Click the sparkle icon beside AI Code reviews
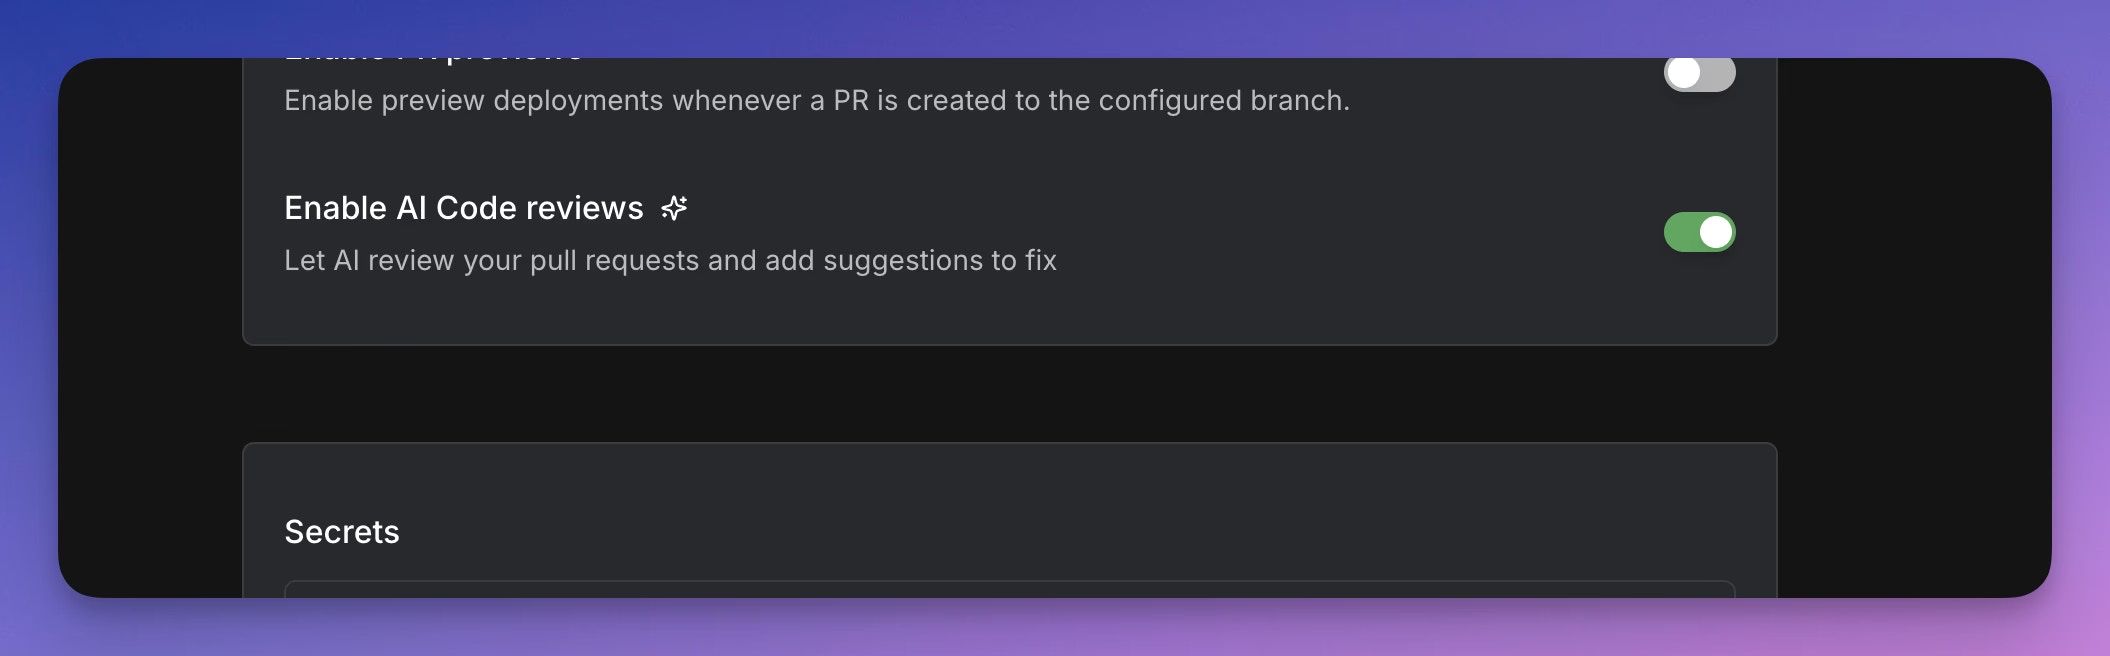 click(x=674, y=208)
